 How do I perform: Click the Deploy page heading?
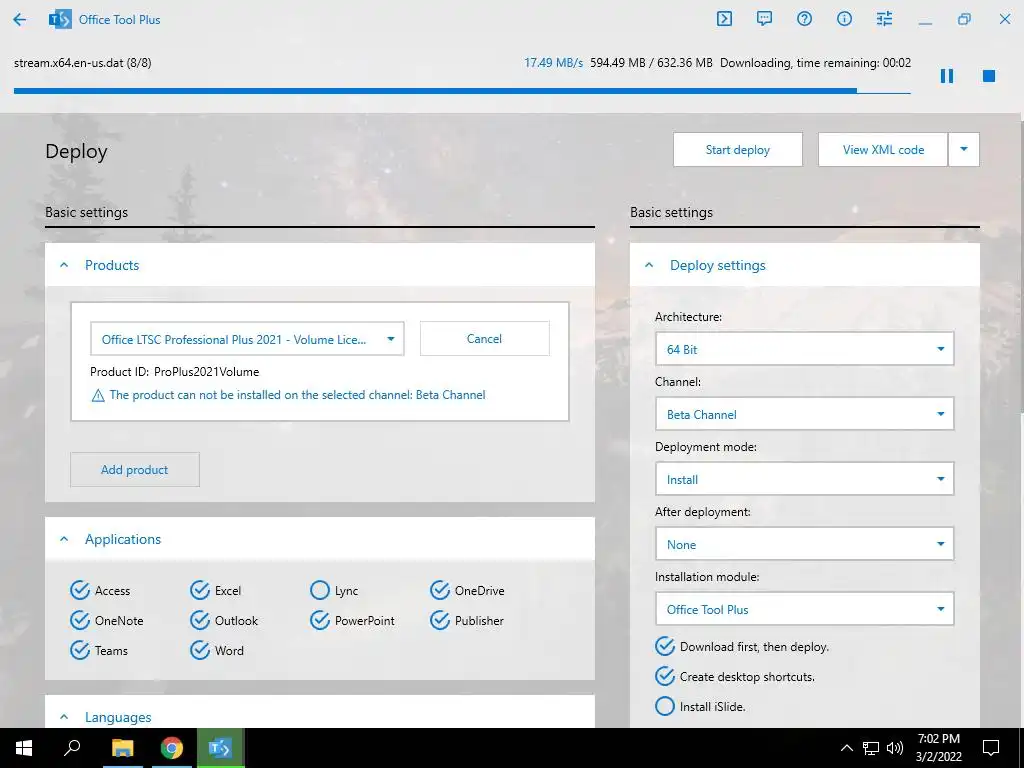[76, 152]
